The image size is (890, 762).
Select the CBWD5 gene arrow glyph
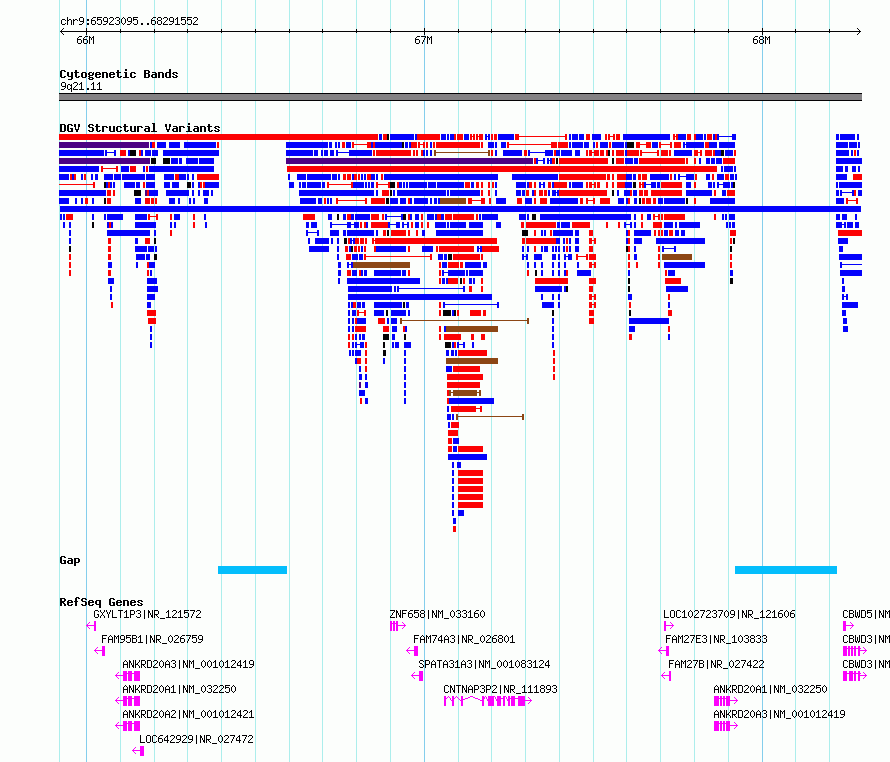(x=849, y=626)
